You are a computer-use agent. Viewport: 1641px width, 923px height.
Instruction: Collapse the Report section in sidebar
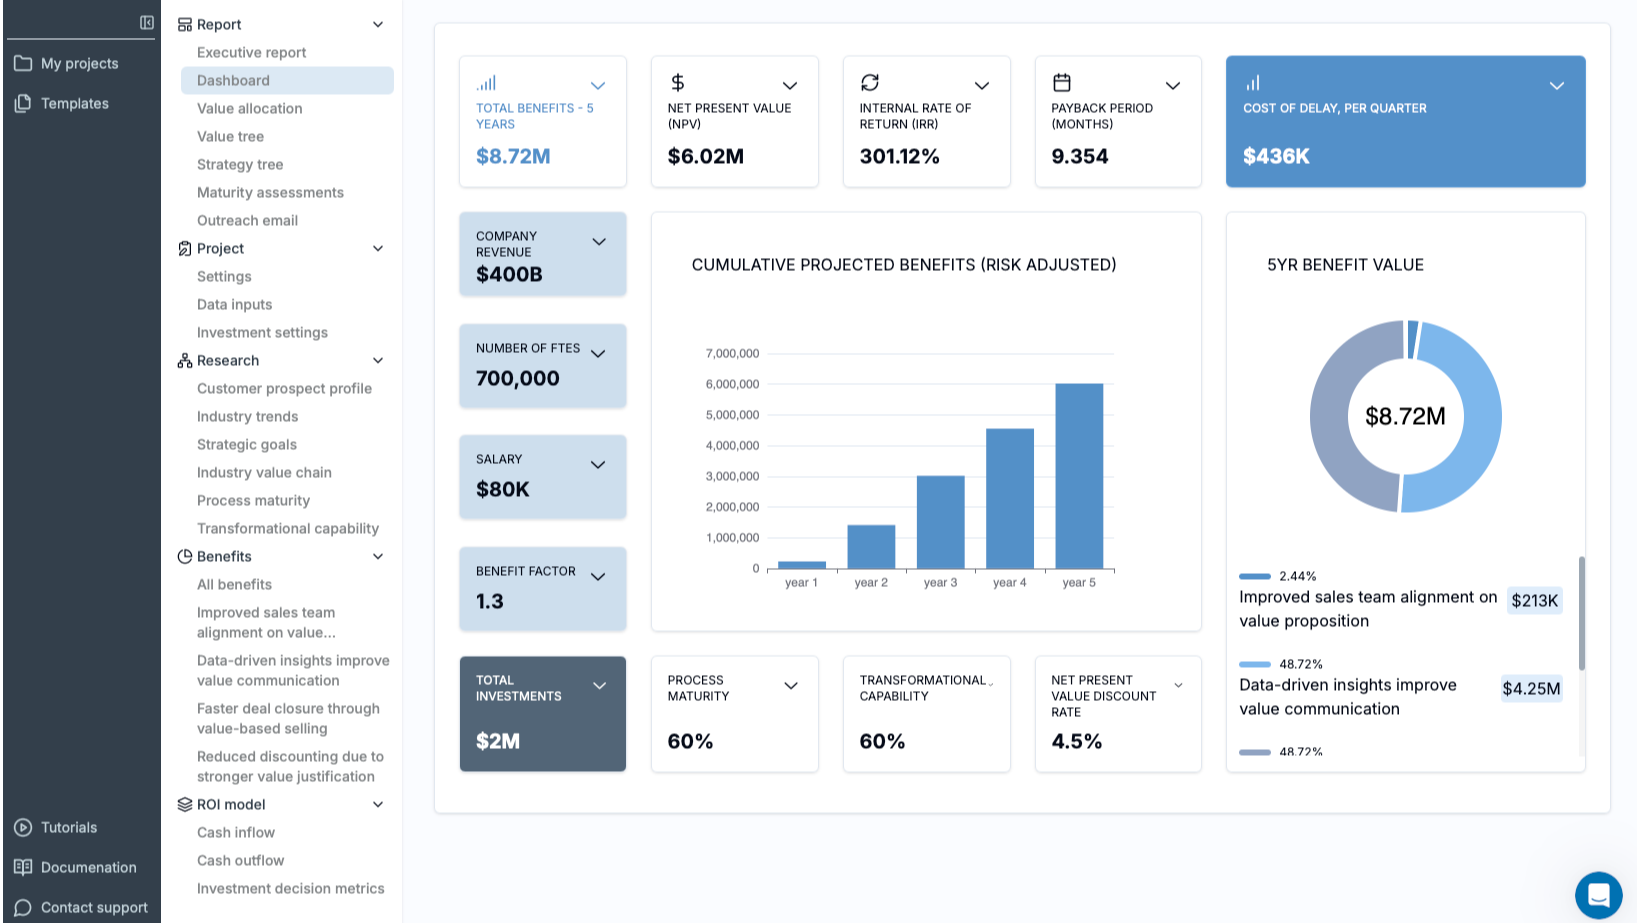pyautogui.click(x=378, y=25)
